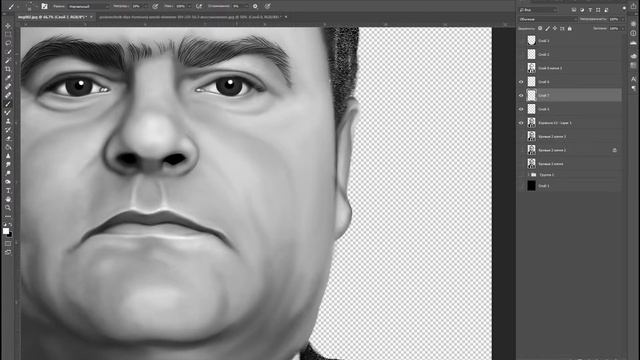The width and height of the screenshot is (640, 360).
Task: Toggle layer filtering on or off switch
Action: click(624, 8)
